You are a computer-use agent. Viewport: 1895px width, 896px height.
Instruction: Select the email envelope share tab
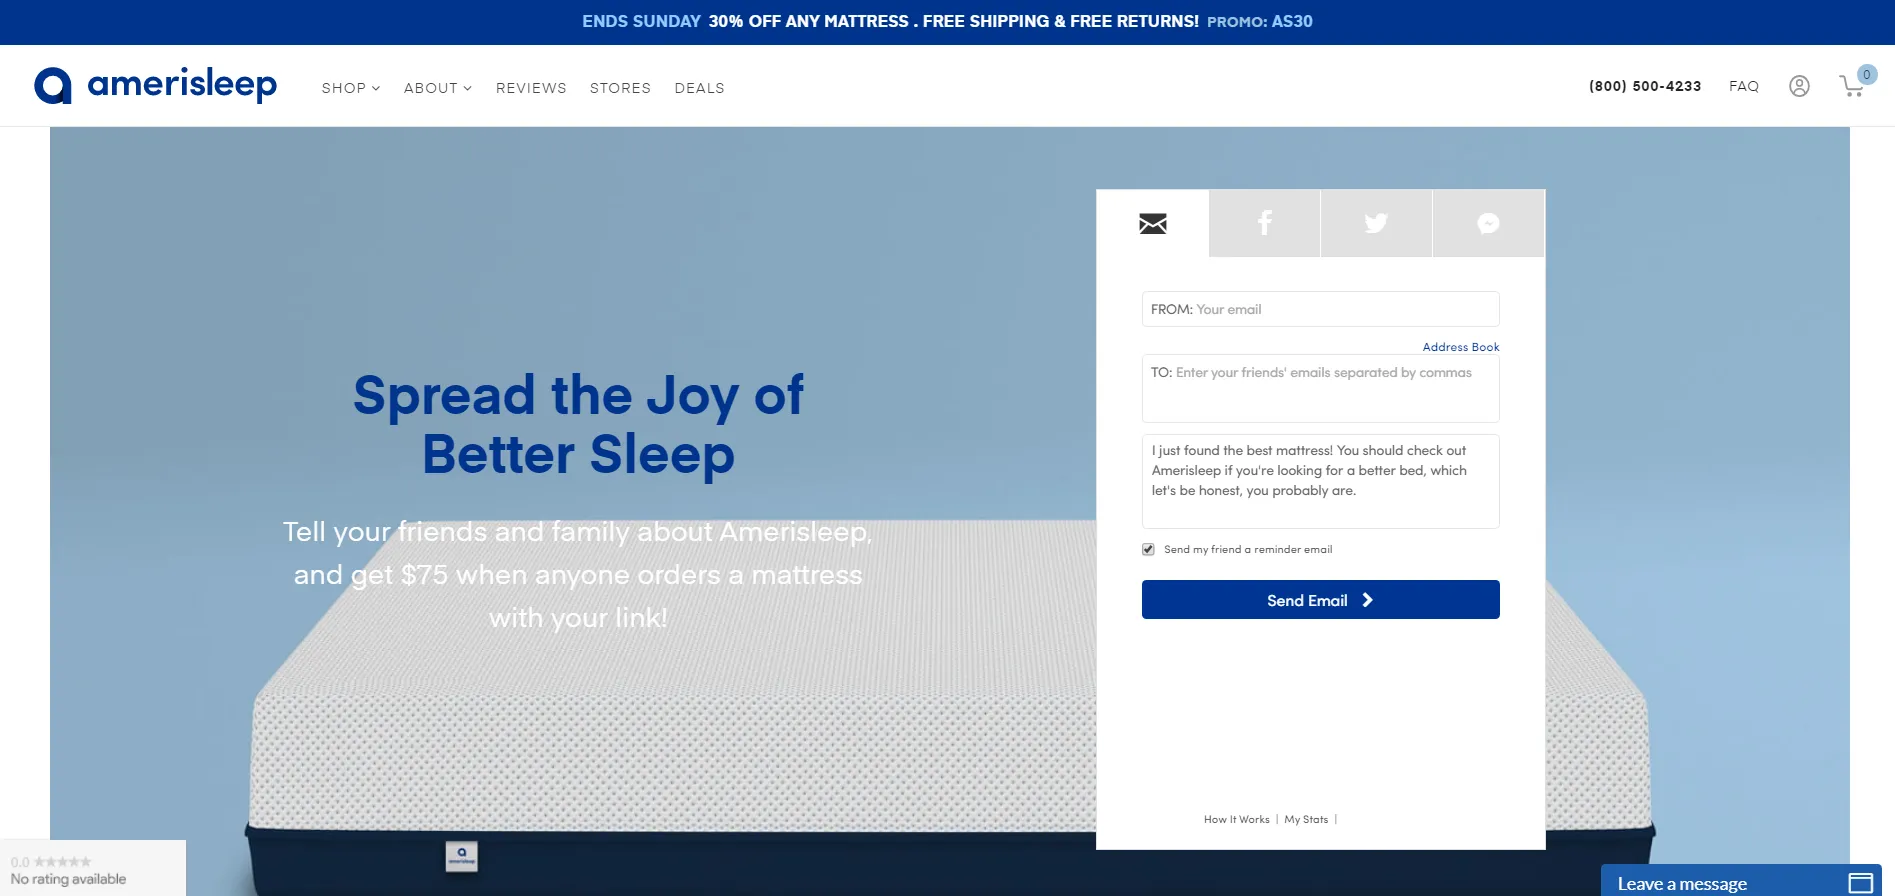tap(1153, 223)
